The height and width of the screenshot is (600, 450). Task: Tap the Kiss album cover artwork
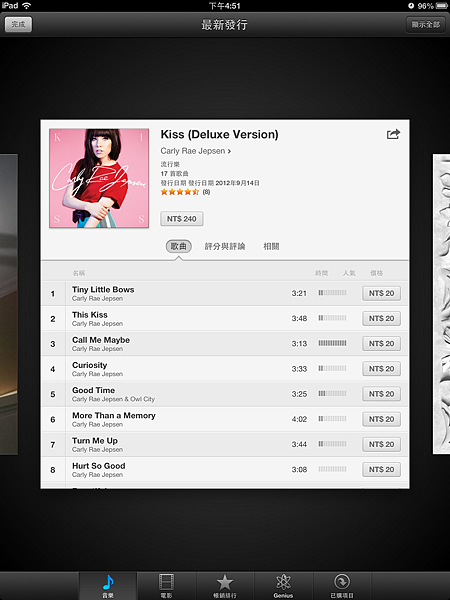pos(99,178)
